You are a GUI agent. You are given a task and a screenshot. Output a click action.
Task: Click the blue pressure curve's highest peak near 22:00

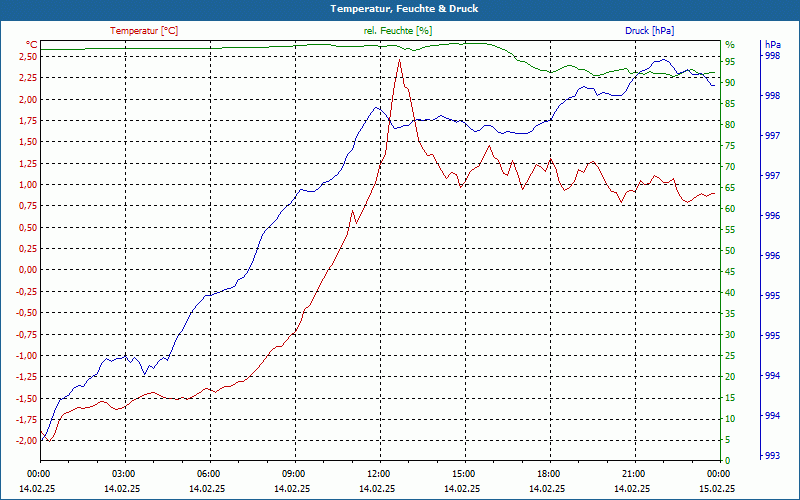(663, 60)
